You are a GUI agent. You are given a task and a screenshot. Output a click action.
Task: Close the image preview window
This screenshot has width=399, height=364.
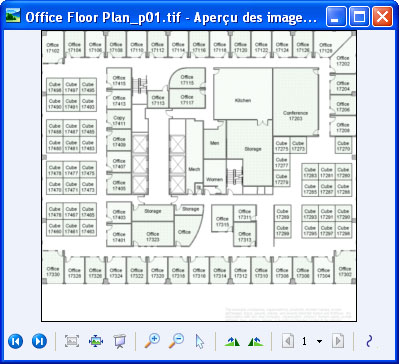coord(382,16)
